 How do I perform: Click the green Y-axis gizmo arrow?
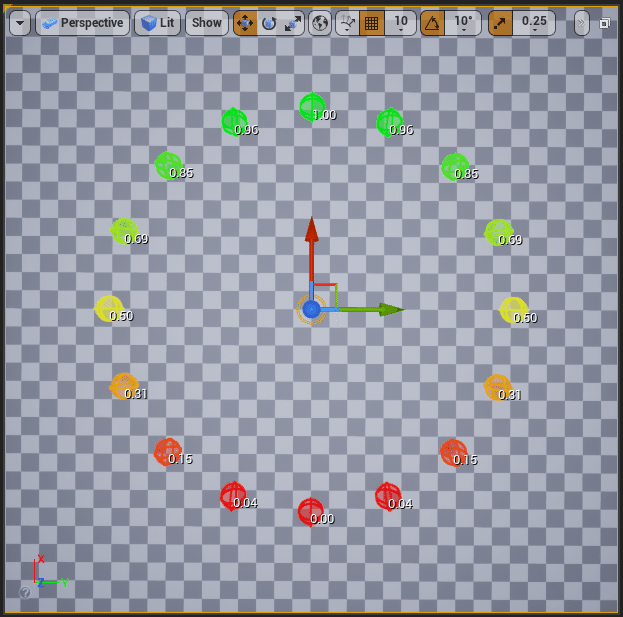click(x=371, y=309)
